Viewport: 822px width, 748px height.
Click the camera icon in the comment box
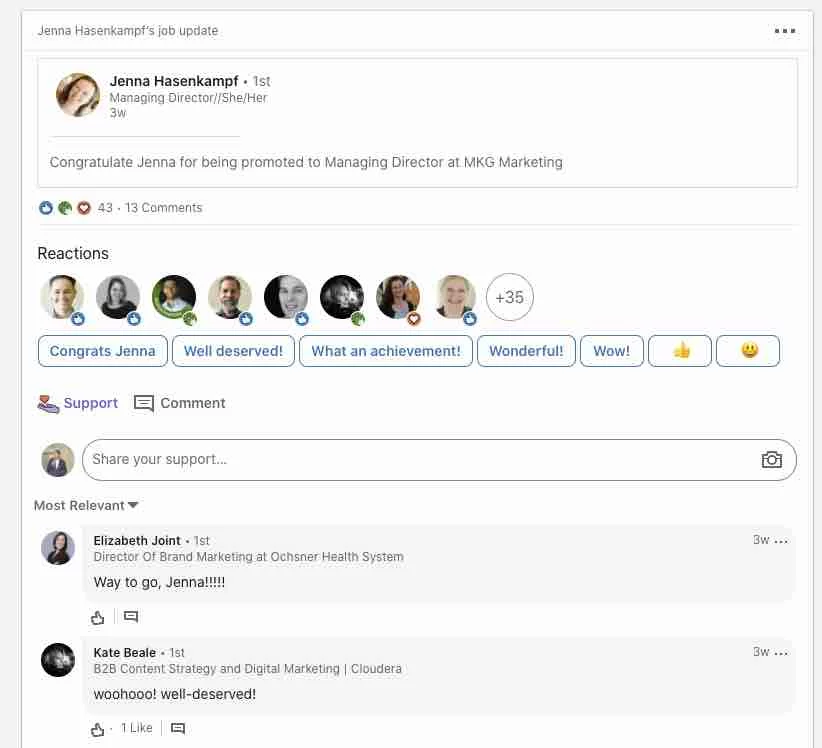771,460
